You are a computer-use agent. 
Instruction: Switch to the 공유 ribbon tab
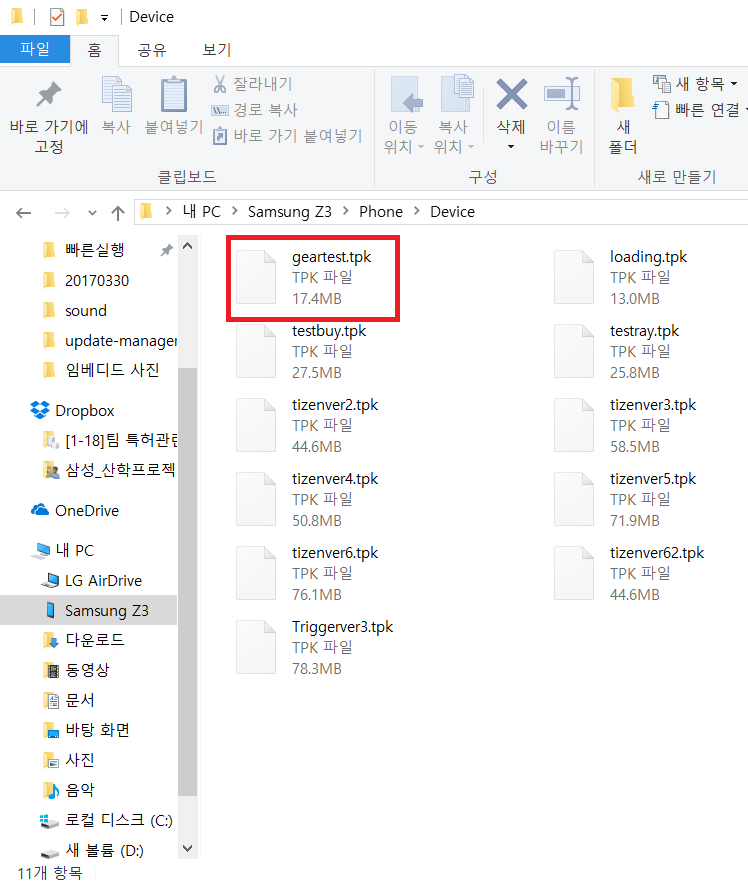pos(152,50)
